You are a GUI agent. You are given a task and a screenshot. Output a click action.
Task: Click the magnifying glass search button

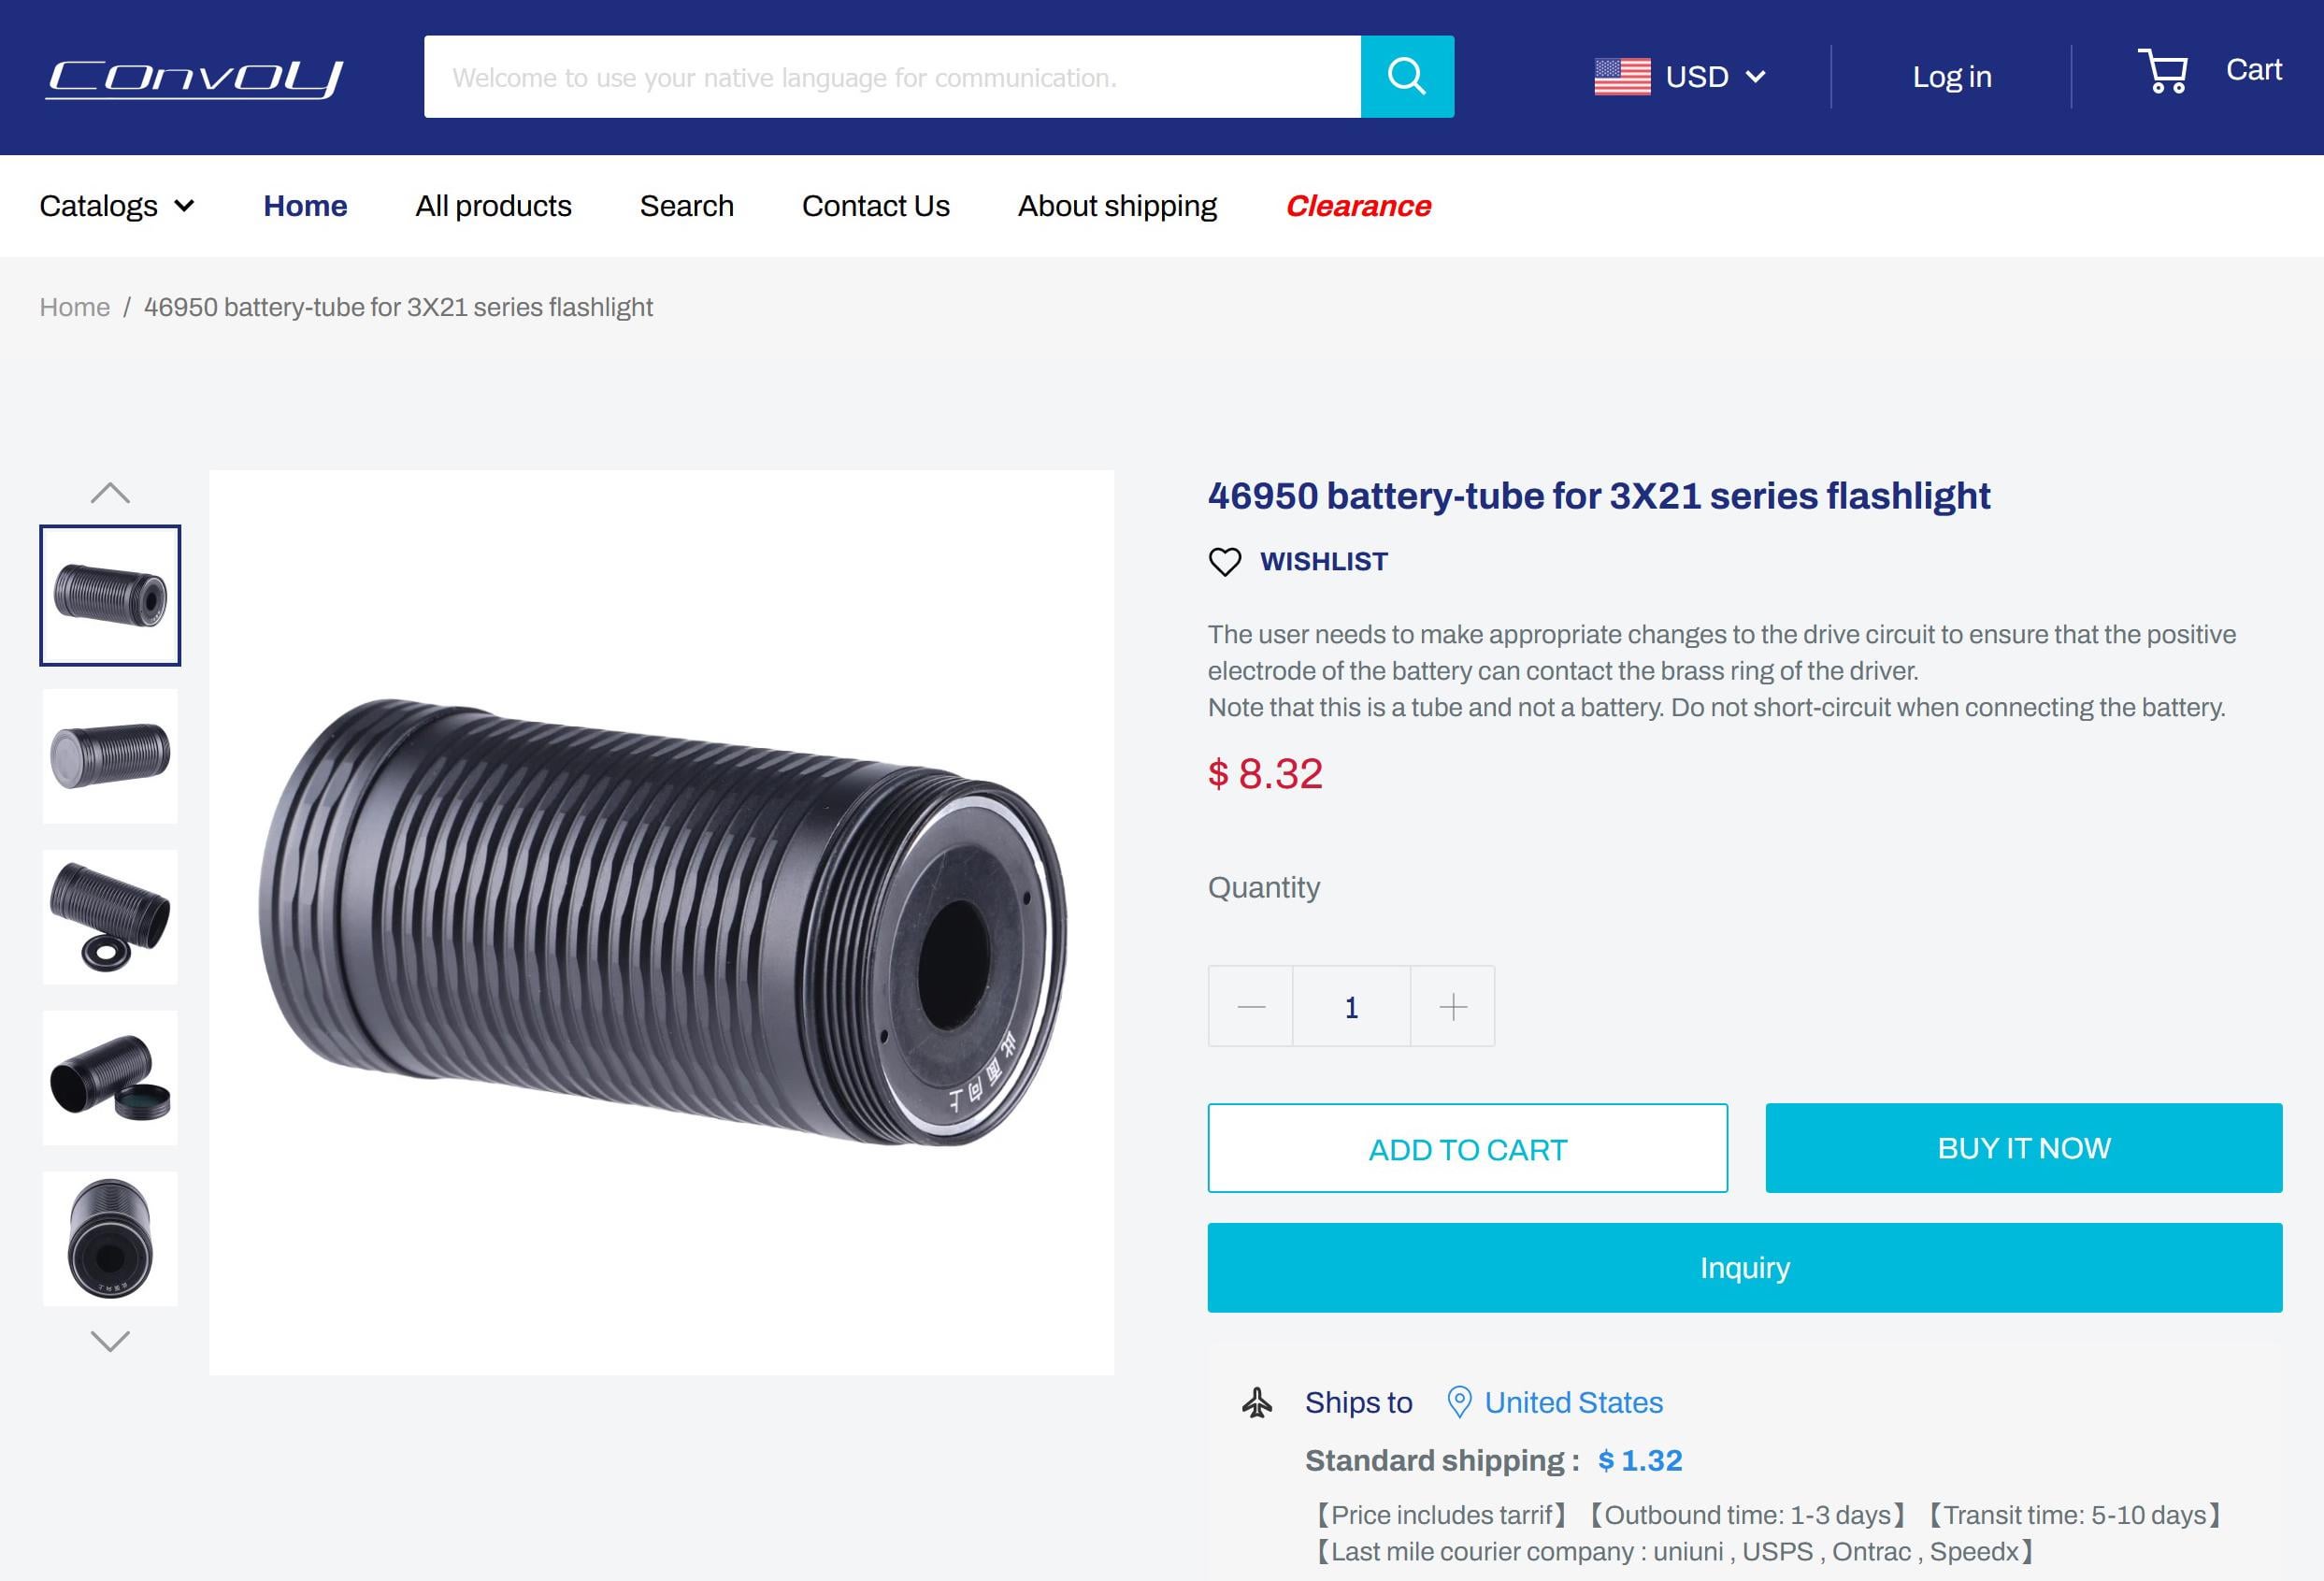tap(1406, 77)
